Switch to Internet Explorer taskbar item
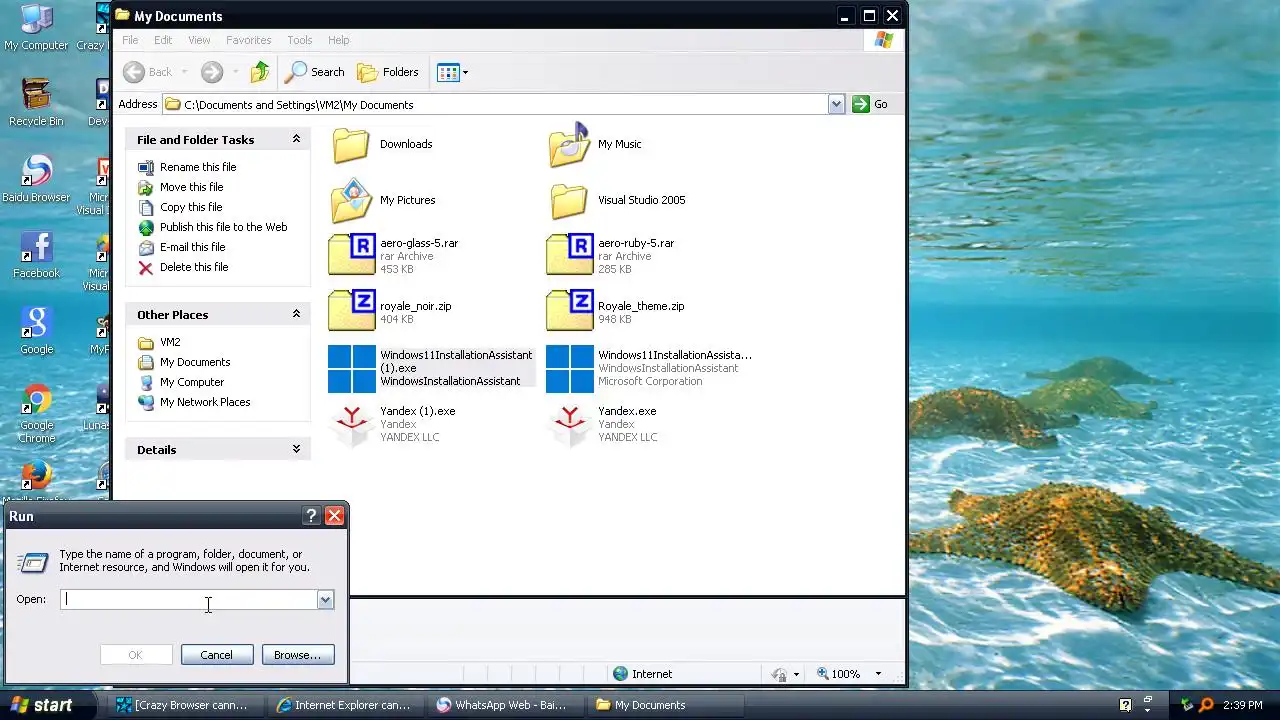This screenshot has height=720, width=1280. (x=347, y=705)
